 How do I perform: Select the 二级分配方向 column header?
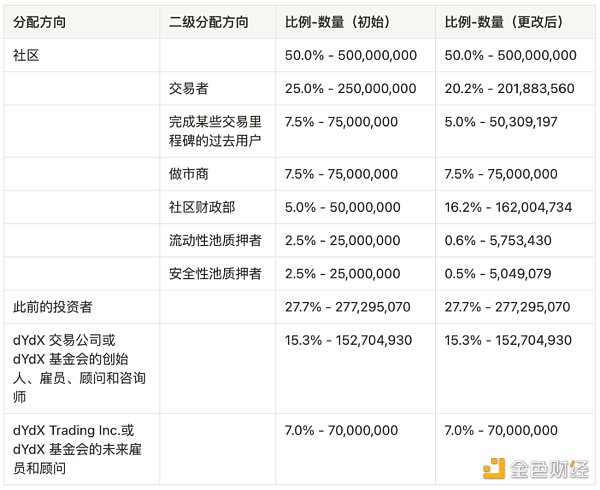point(208,22)
